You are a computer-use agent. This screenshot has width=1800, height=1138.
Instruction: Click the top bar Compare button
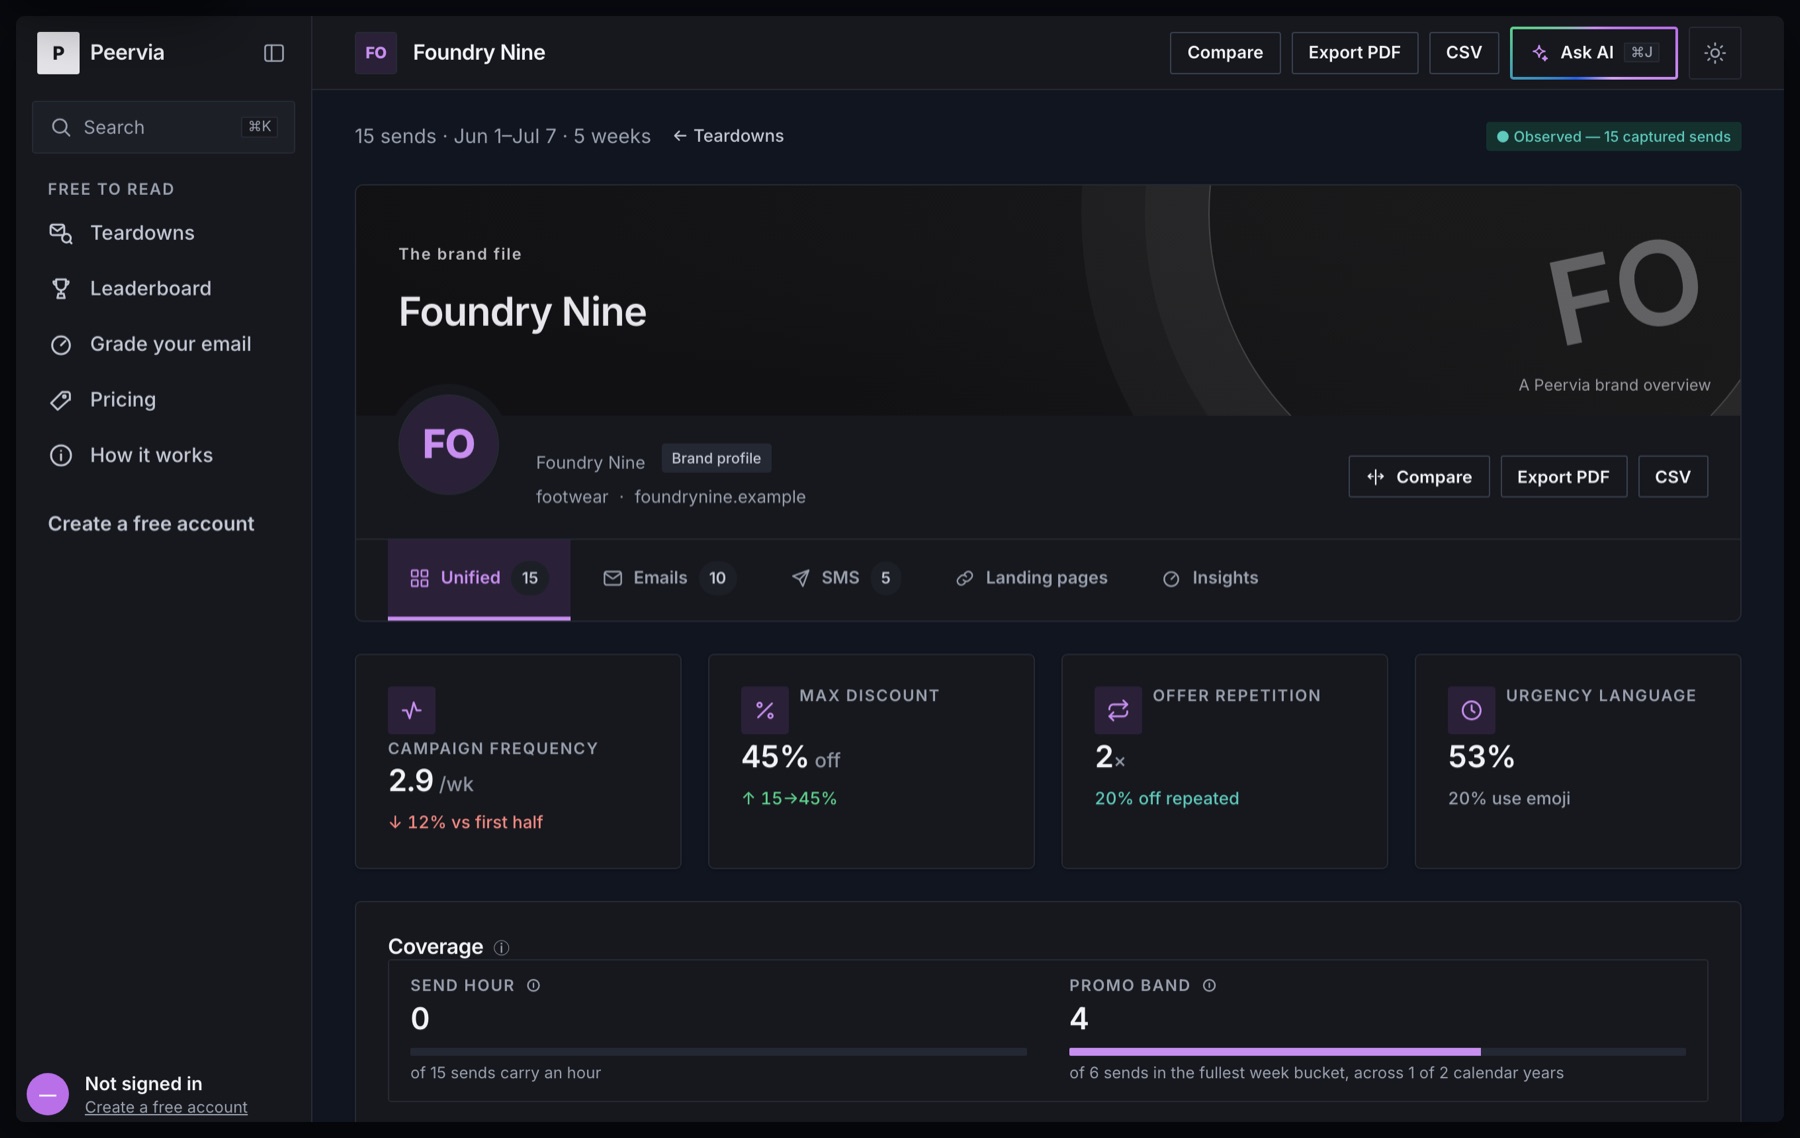tap(1225, 53)
